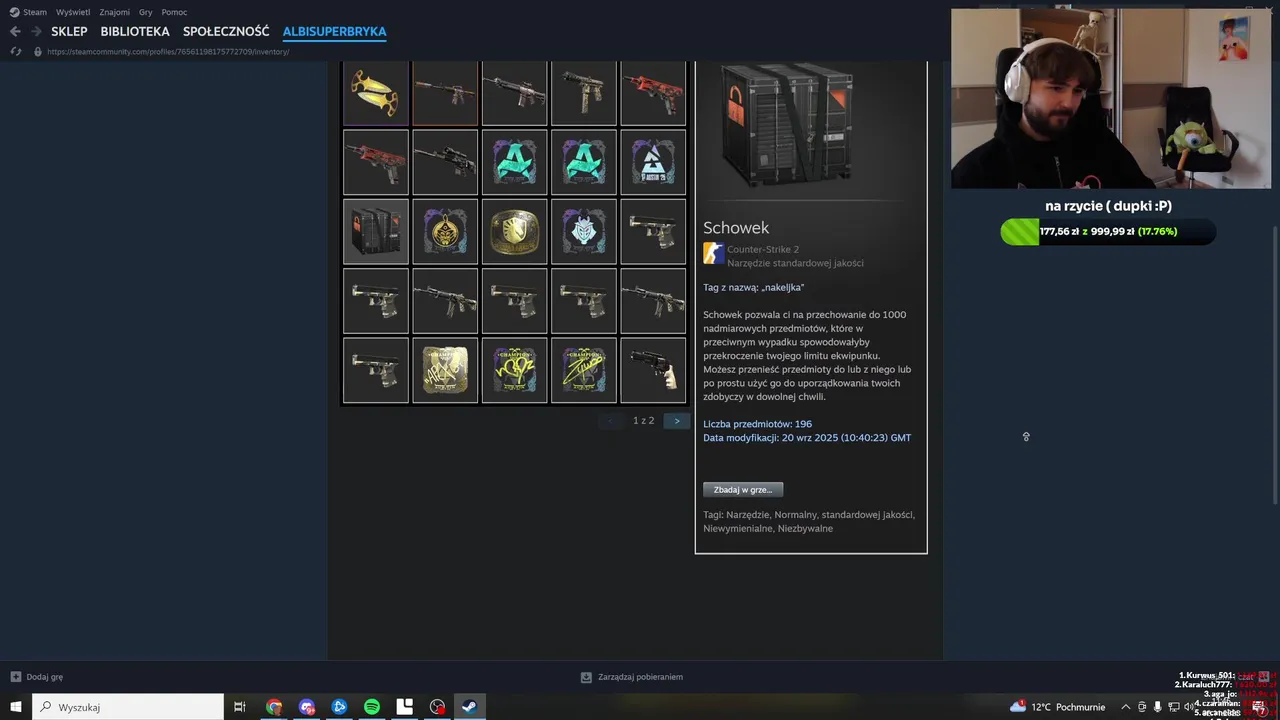
Task: Switch to the SKLEP tab
Action: 69,32
